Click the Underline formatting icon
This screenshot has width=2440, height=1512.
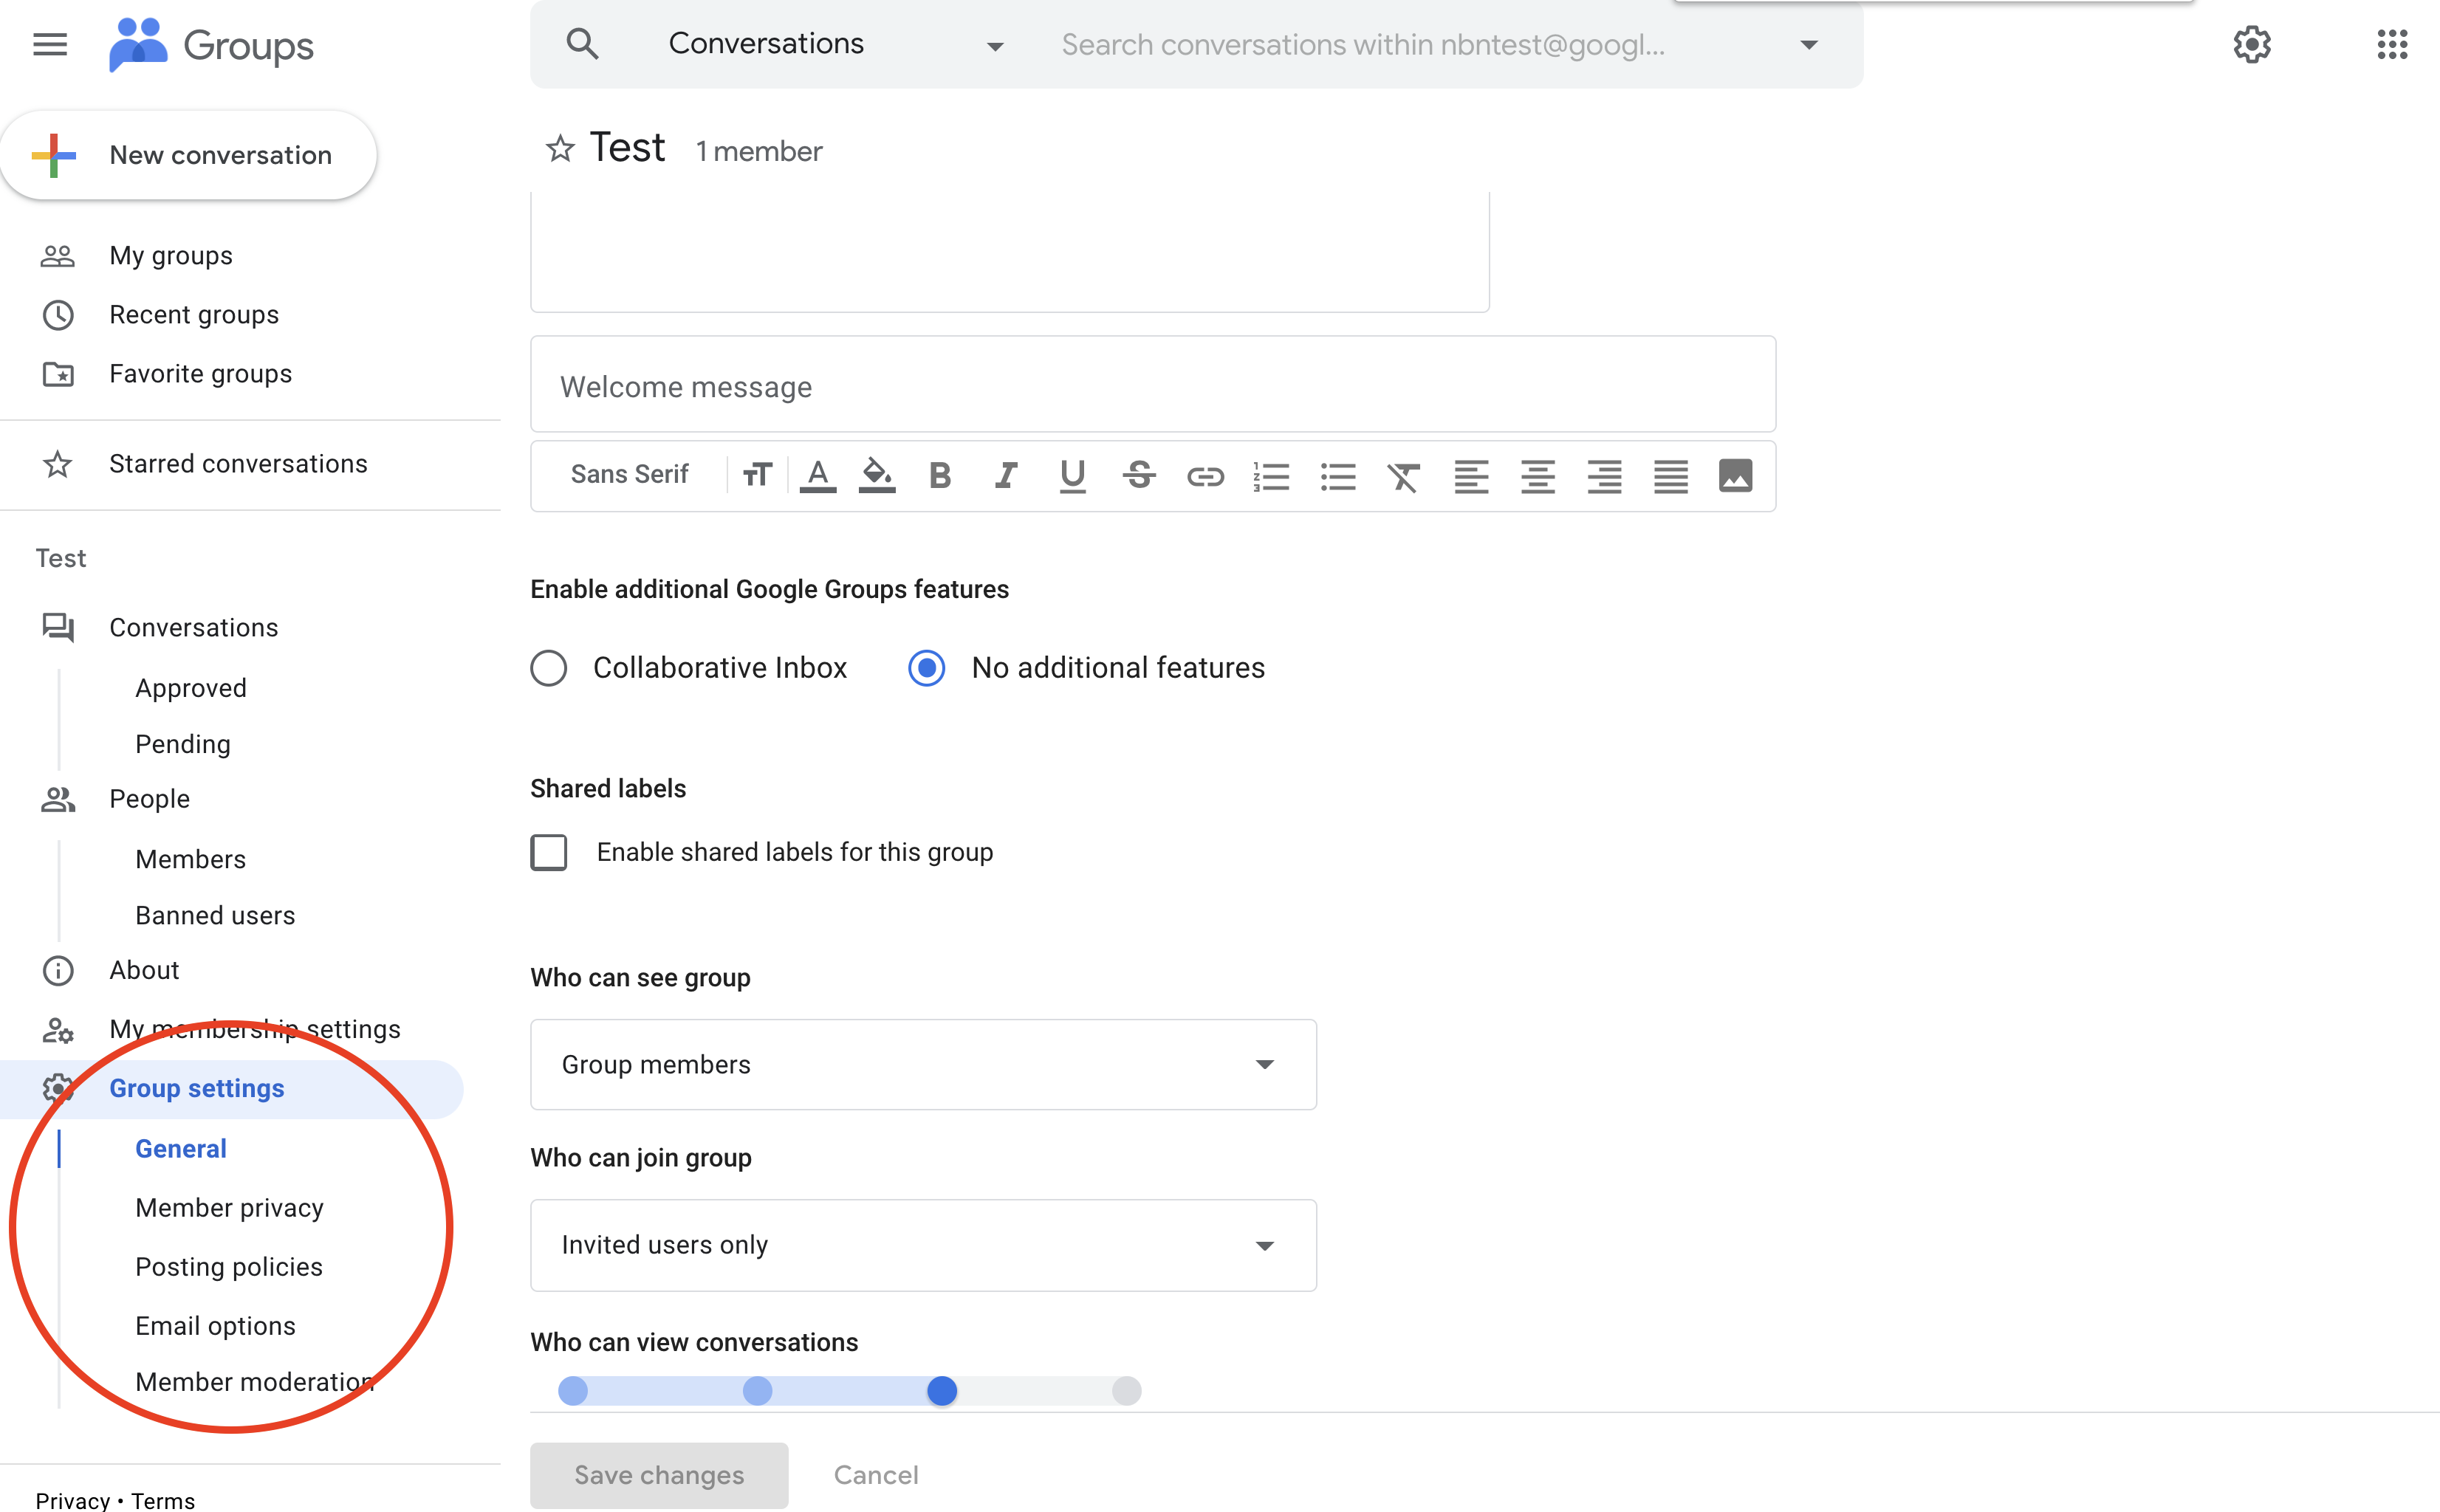point(1070,475)
